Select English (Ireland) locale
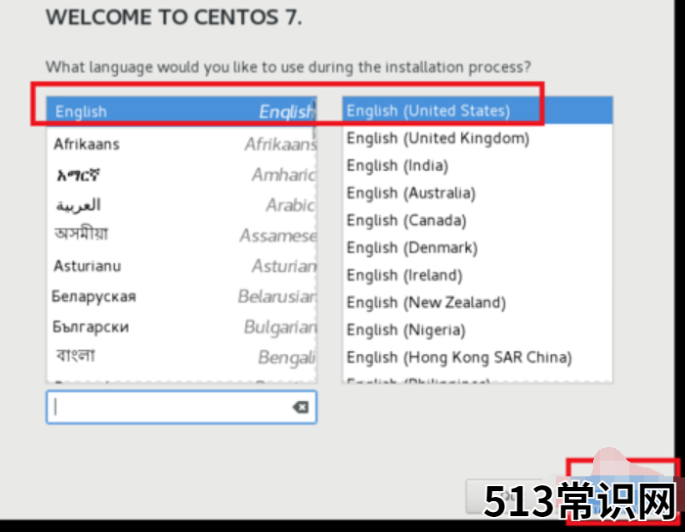Screen dimensions: 685x532 (x=477, y=275)
